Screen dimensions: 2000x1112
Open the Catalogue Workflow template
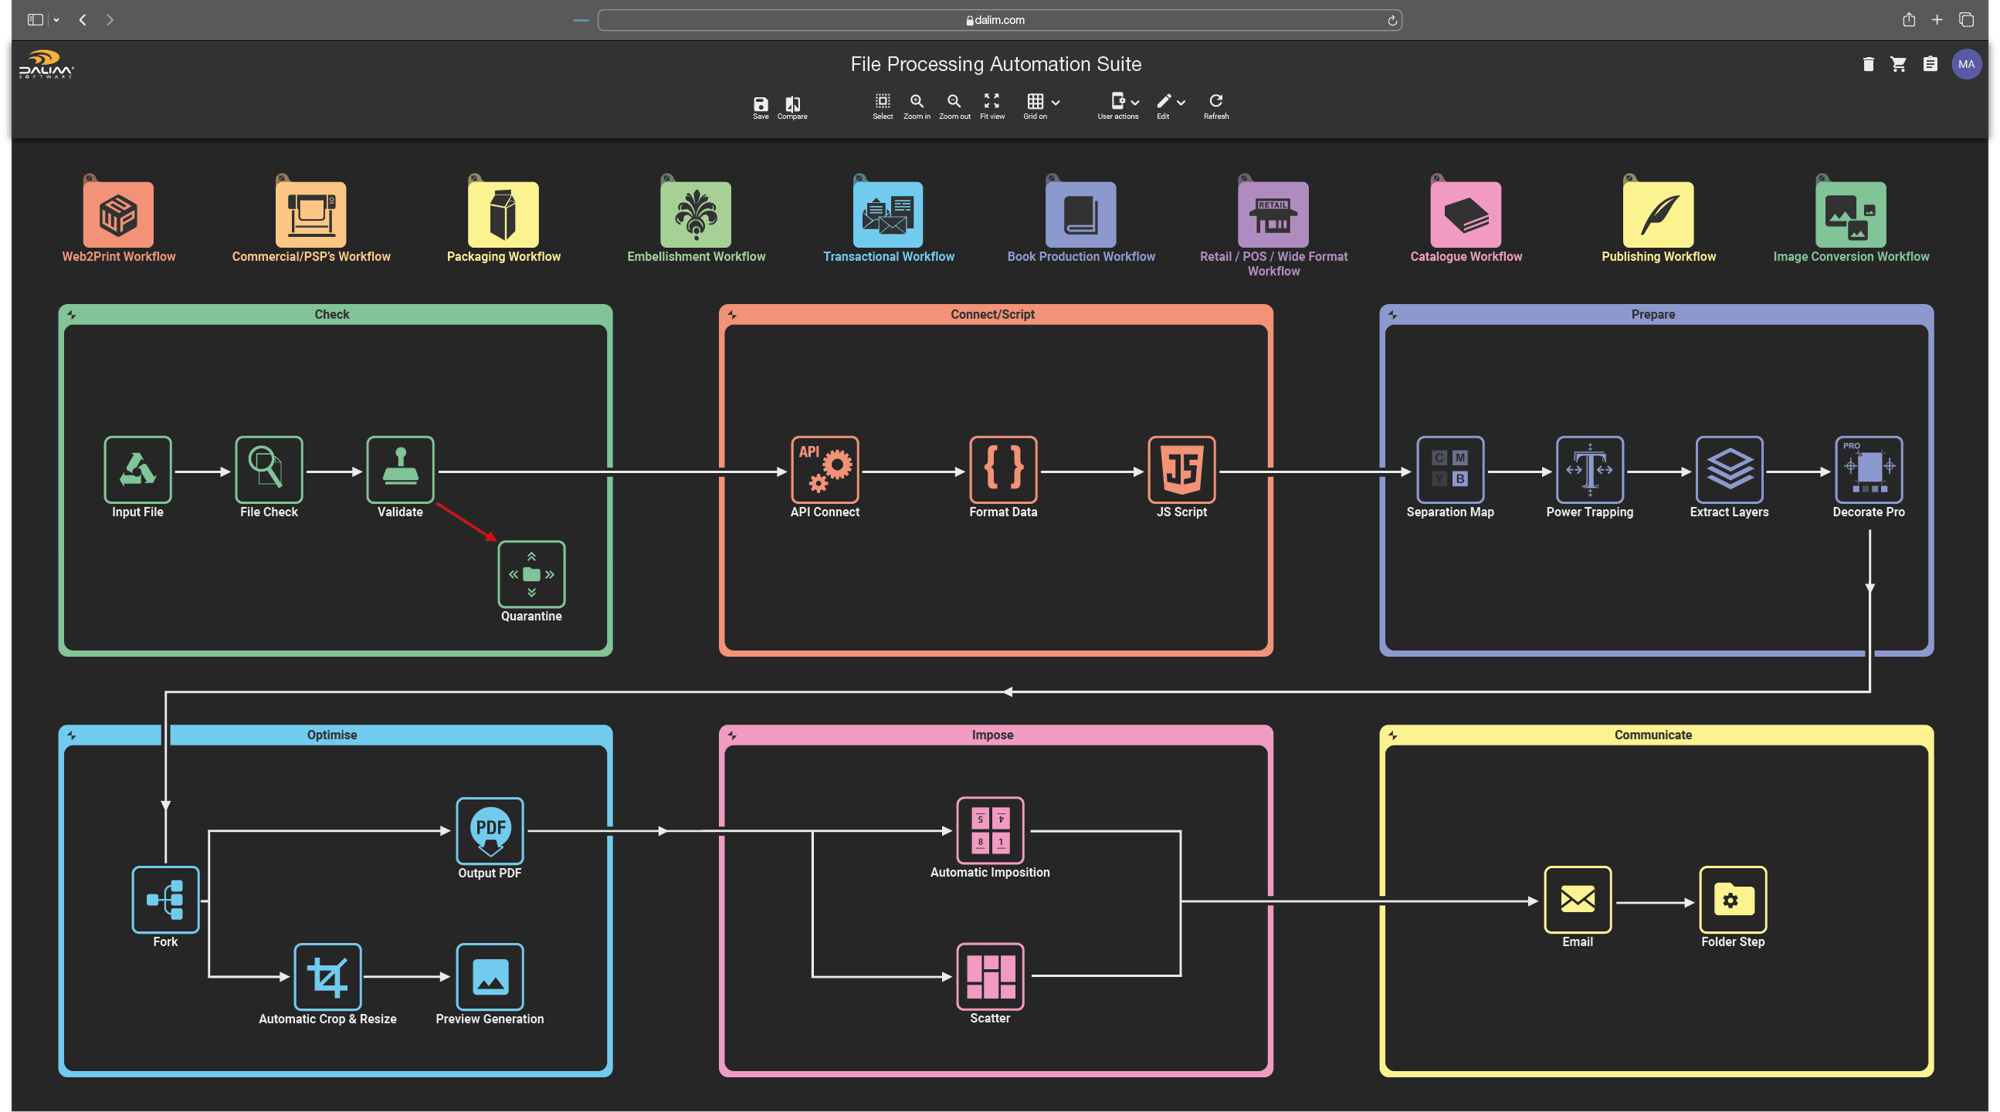click(1465, 215)
